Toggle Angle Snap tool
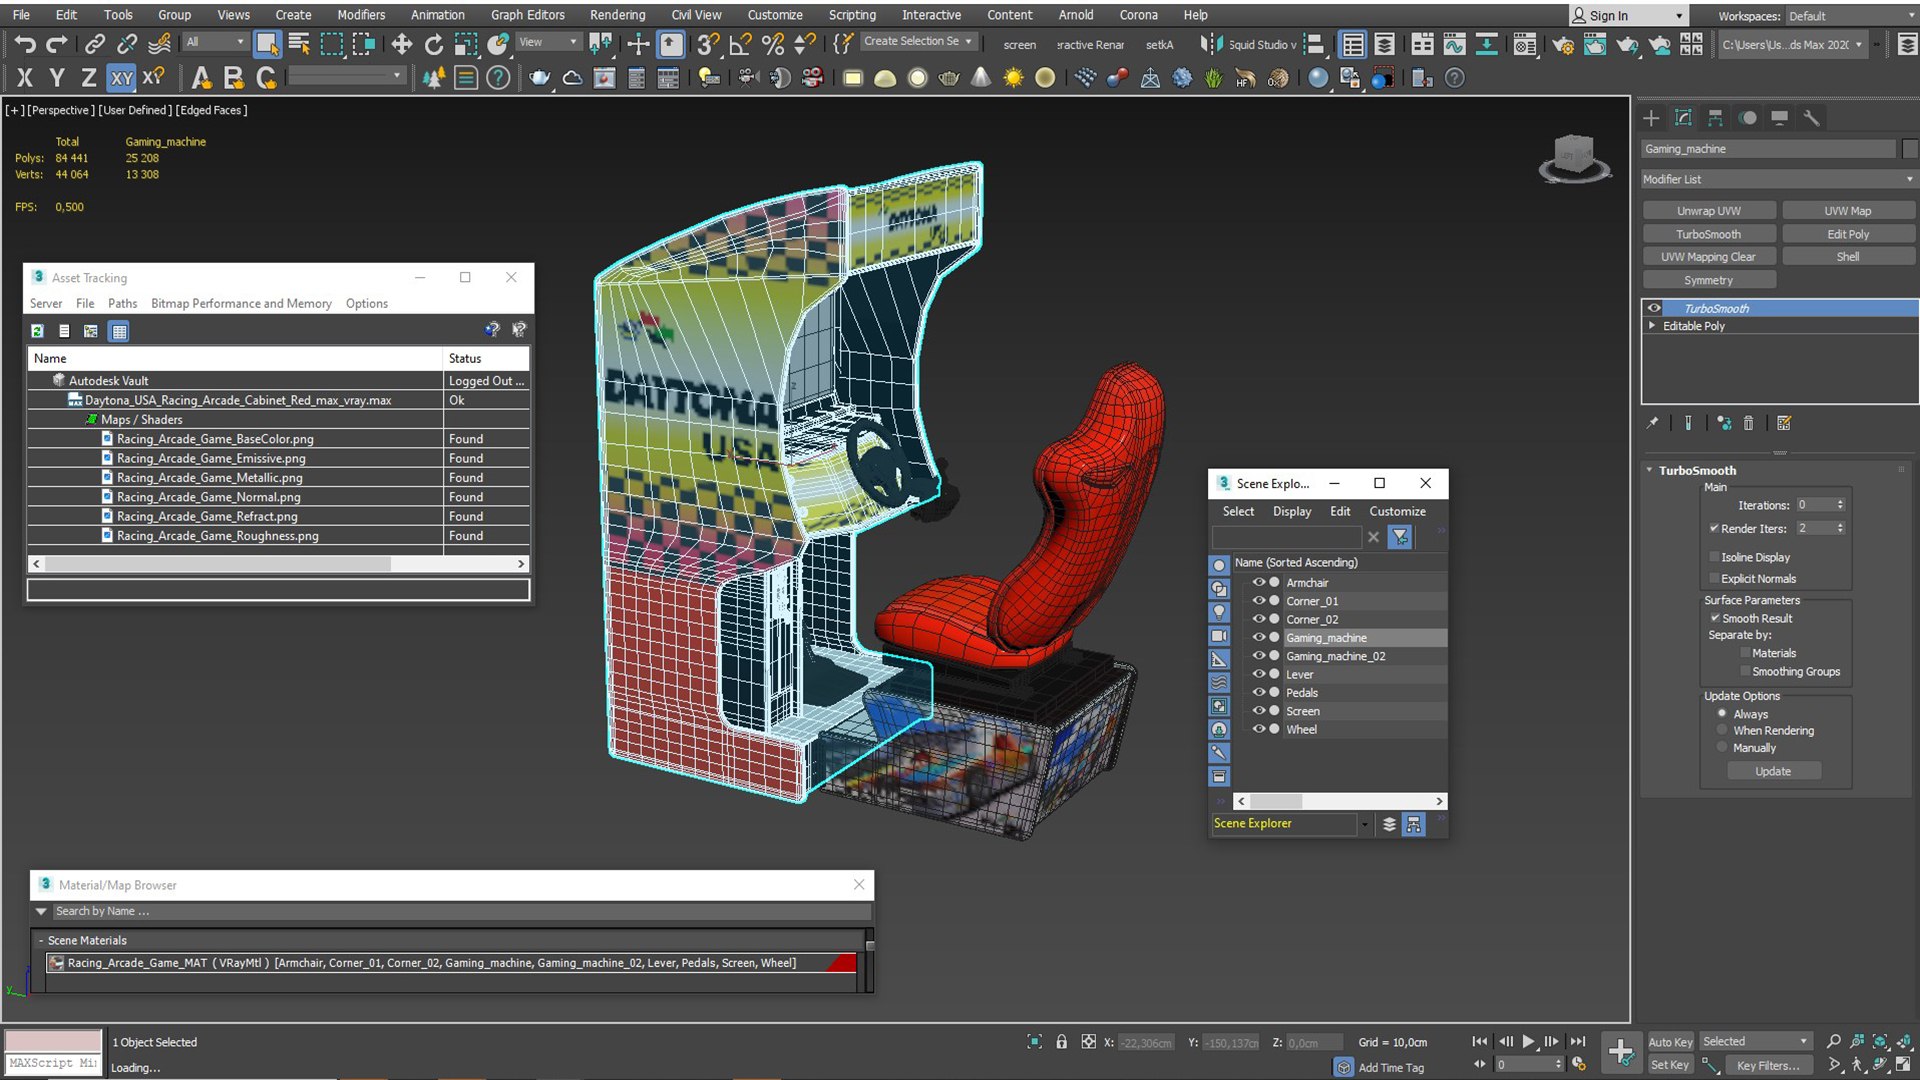This screenshot has height=1080, width=1920. point(740,44)
